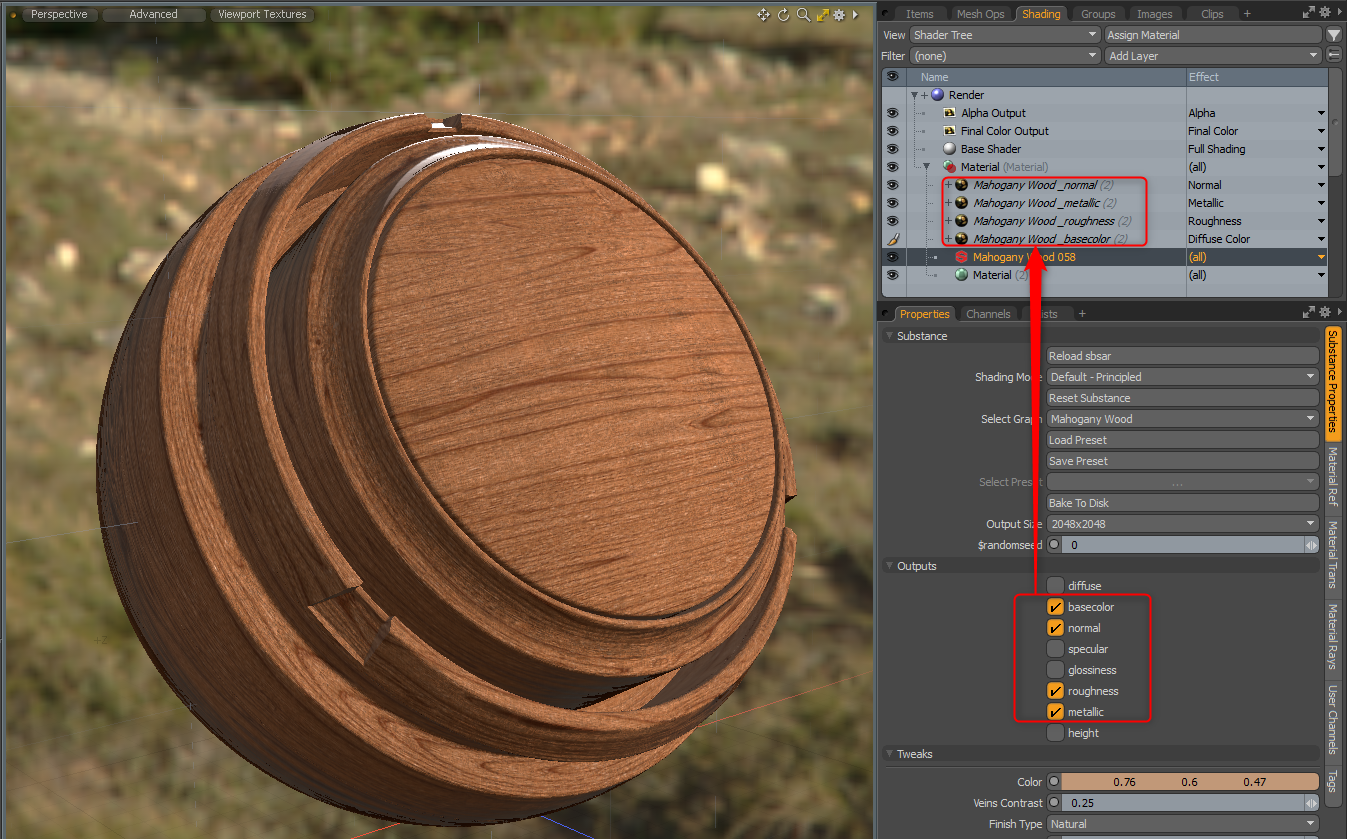Click the viewport maximize arrows icon

pyautogui.click(x=822, y=15)
